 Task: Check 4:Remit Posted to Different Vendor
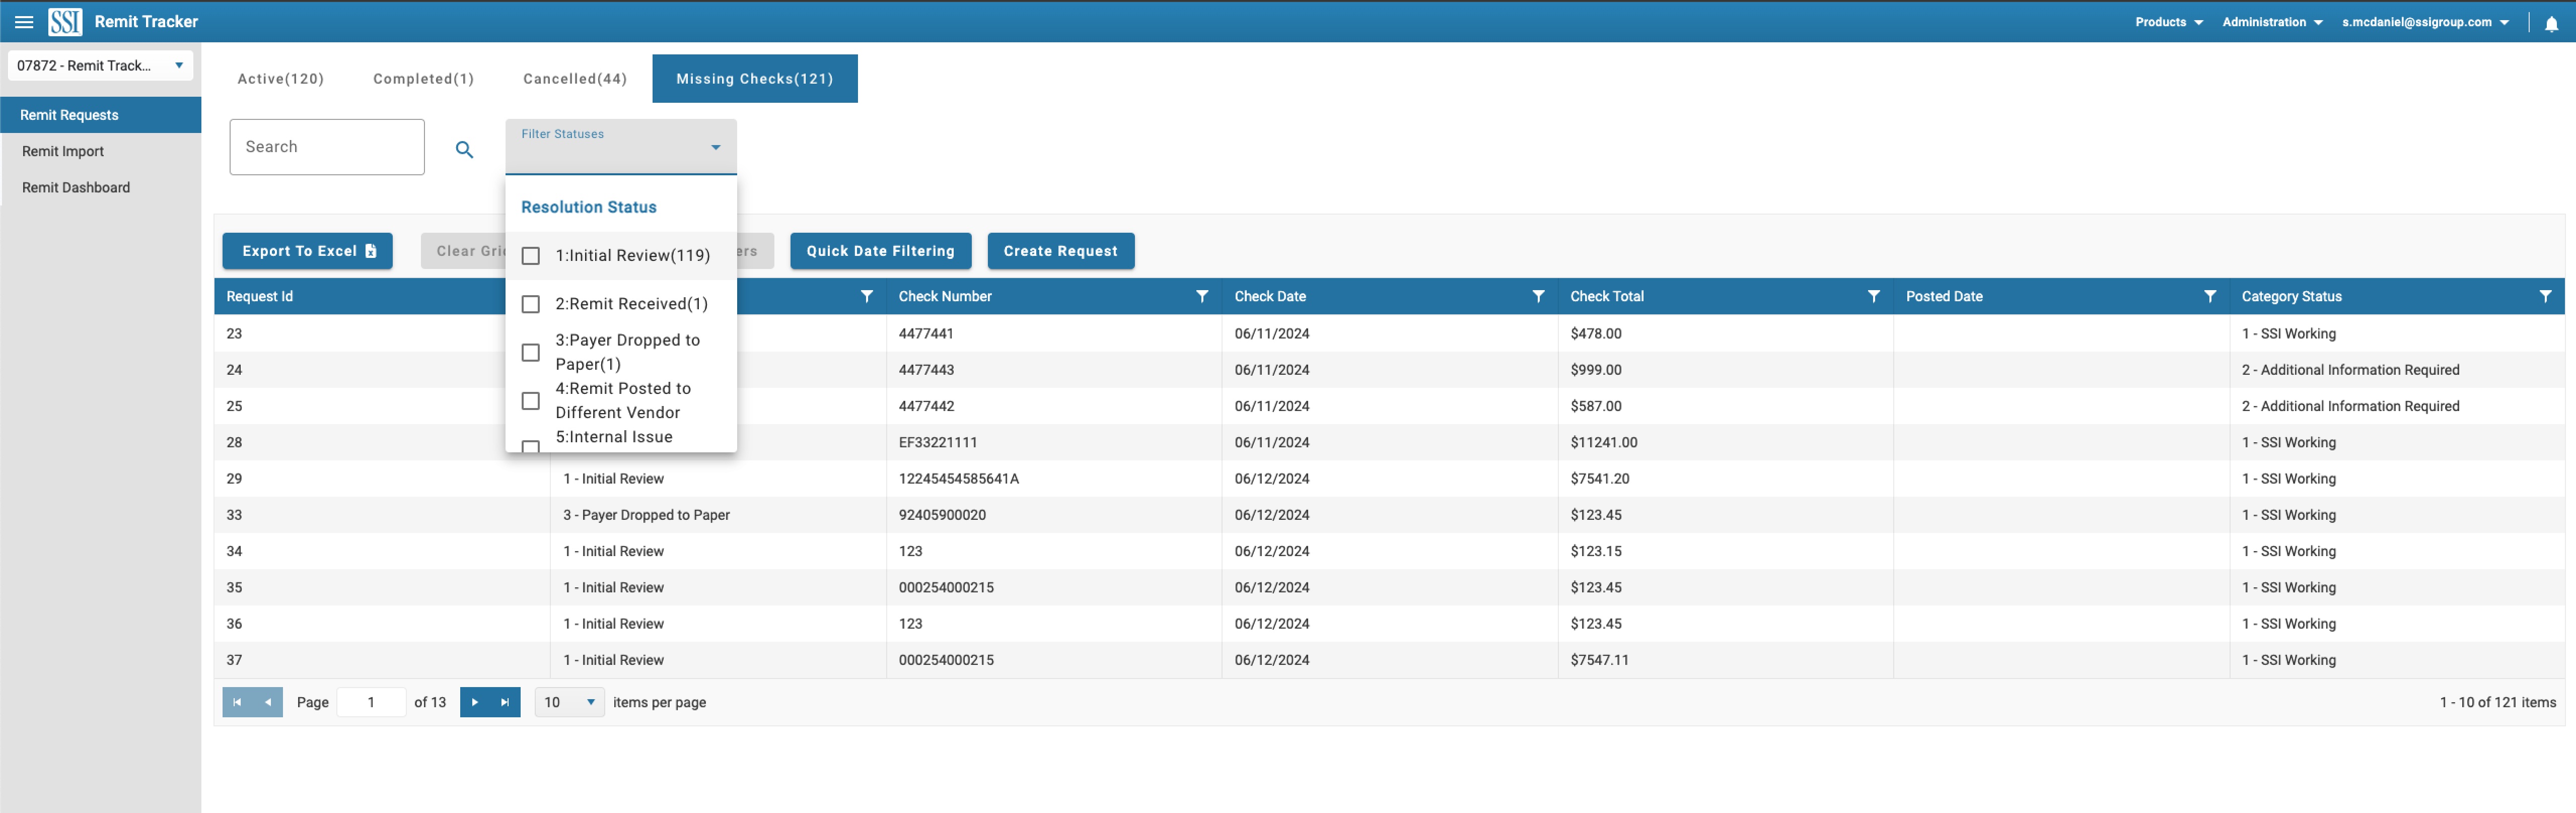(x=531, y=400)
